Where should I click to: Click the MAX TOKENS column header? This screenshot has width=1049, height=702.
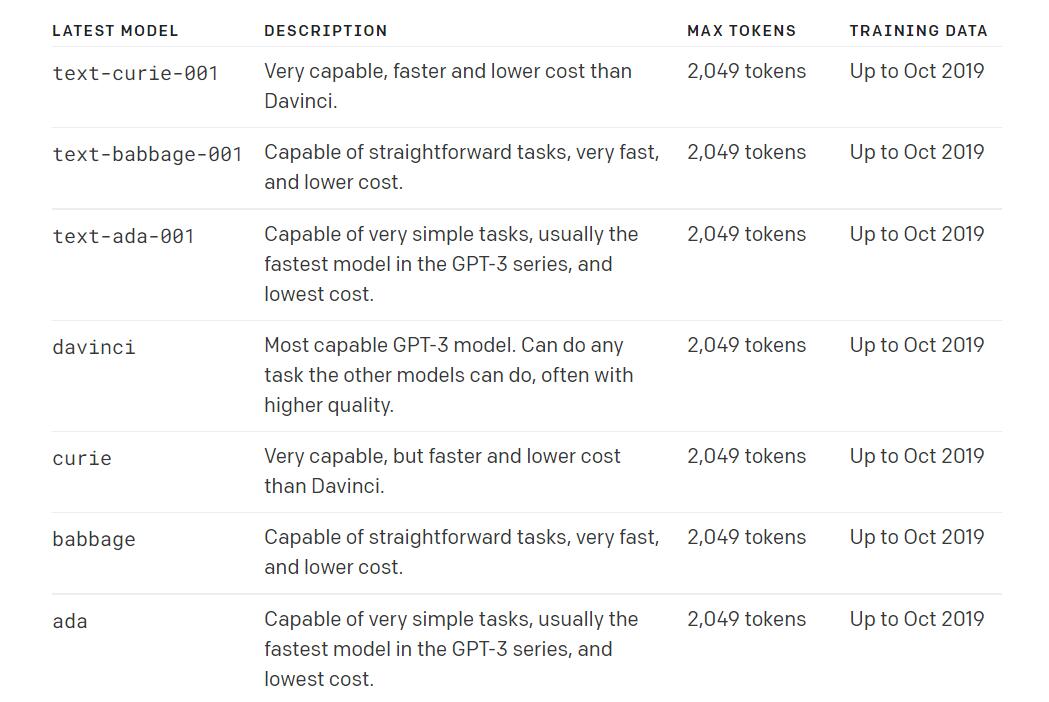741,31
